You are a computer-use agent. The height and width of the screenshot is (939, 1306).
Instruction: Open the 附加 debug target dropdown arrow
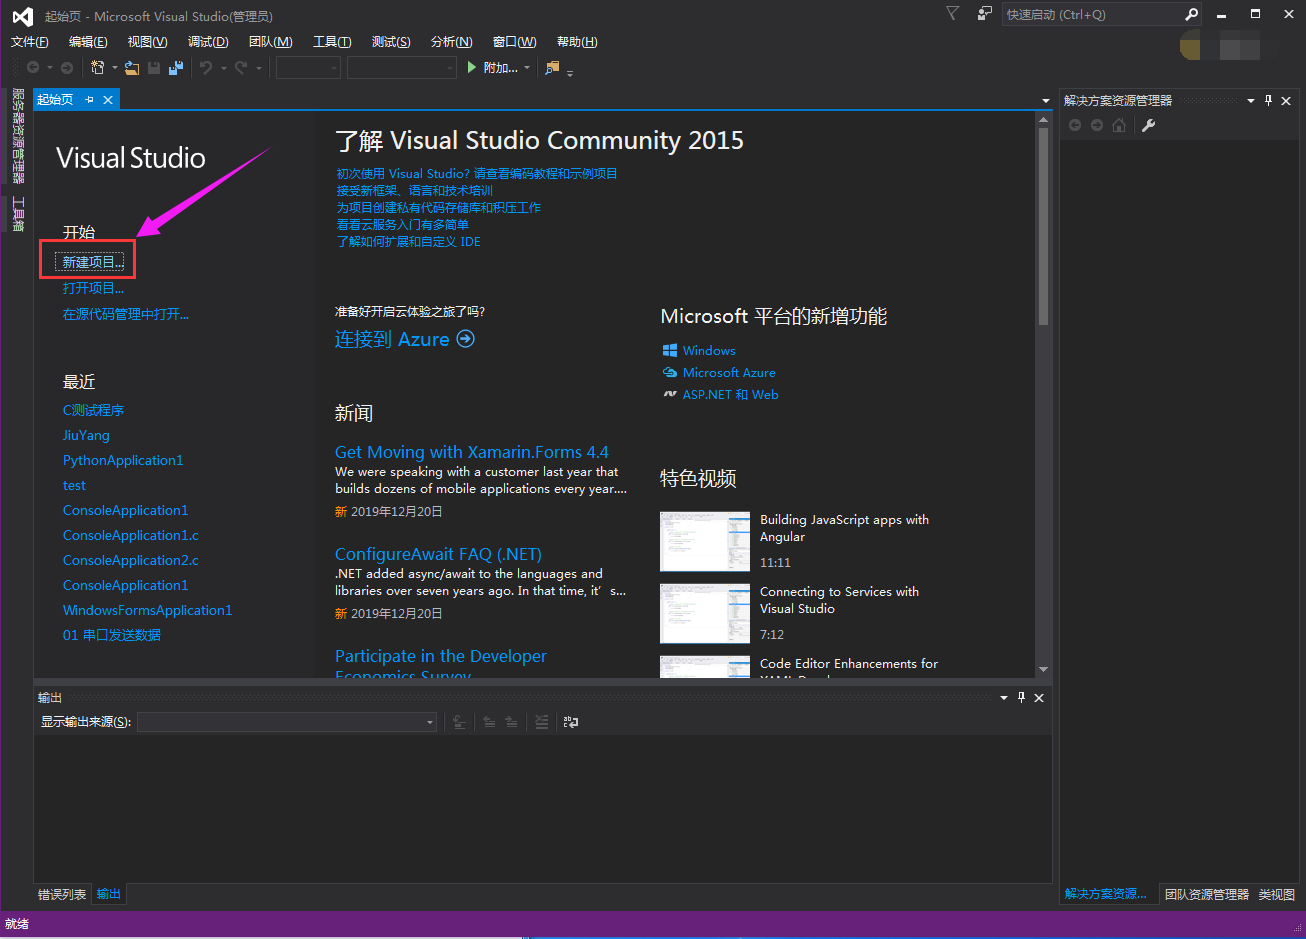tap(529, 67)
